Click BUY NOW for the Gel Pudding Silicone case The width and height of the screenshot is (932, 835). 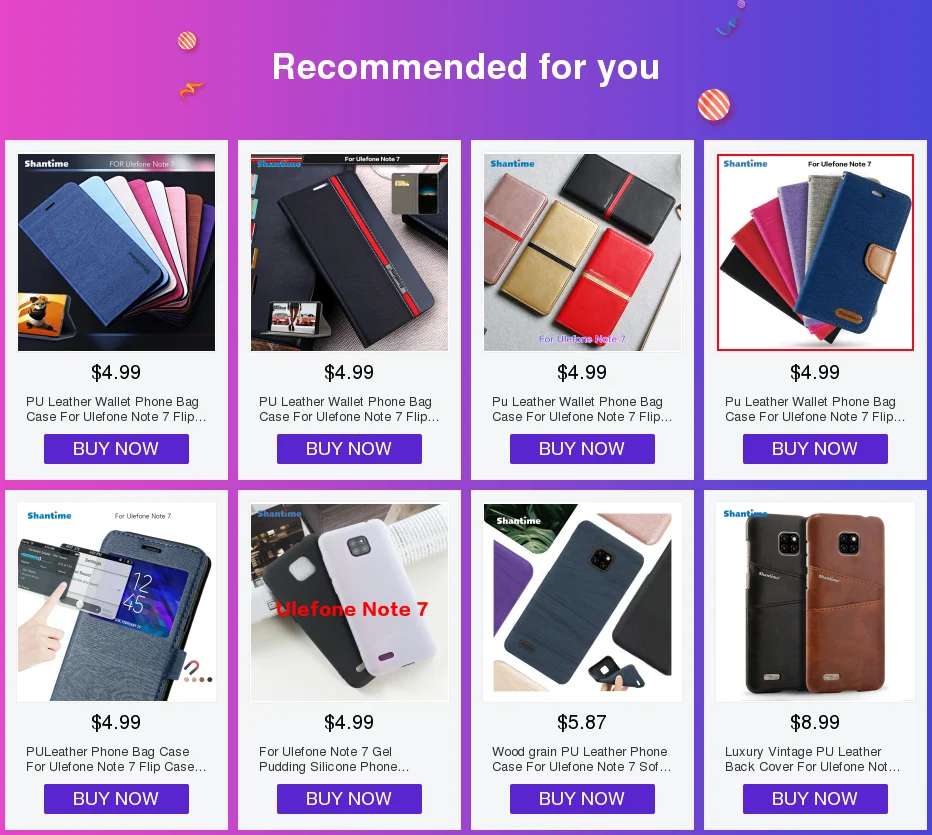click(x=350, y=799)
